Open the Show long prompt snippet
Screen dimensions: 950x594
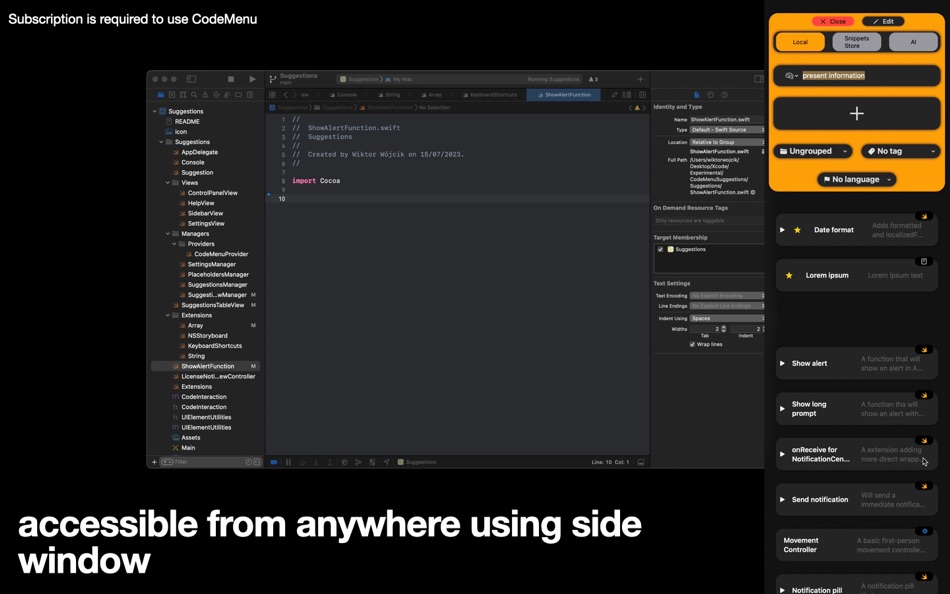pos(857,409)
